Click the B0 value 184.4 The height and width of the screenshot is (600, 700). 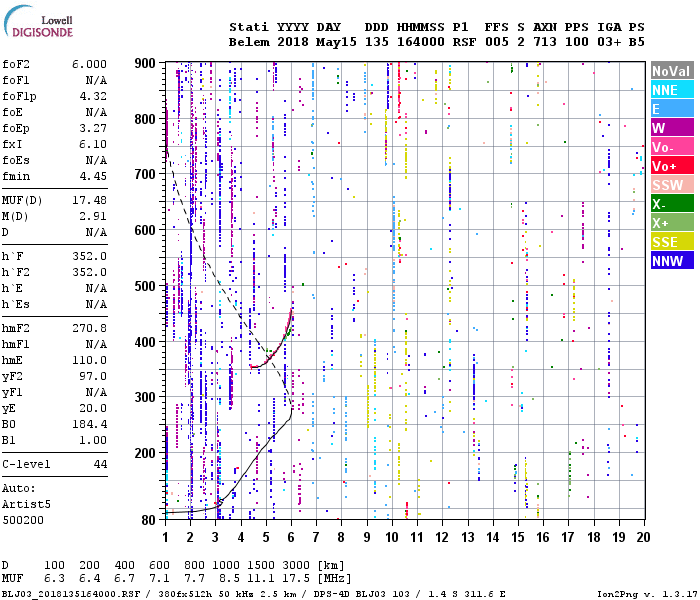pyautogui.click(x=89, y=424)
